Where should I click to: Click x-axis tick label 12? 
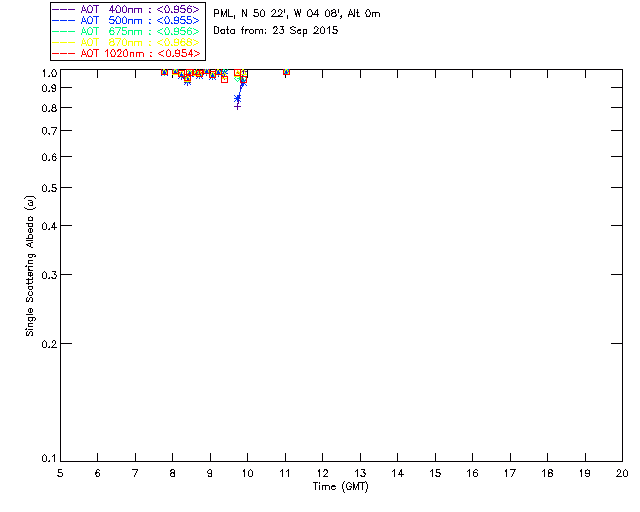point(322,473)
